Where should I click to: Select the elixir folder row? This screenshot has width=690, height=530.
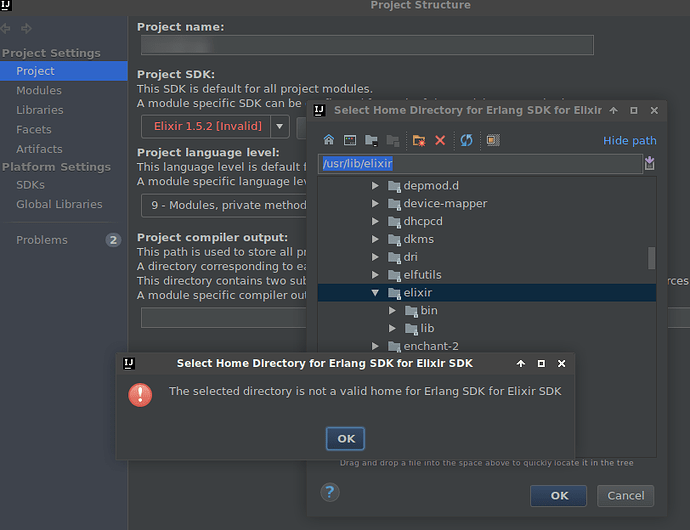point(487,292)
